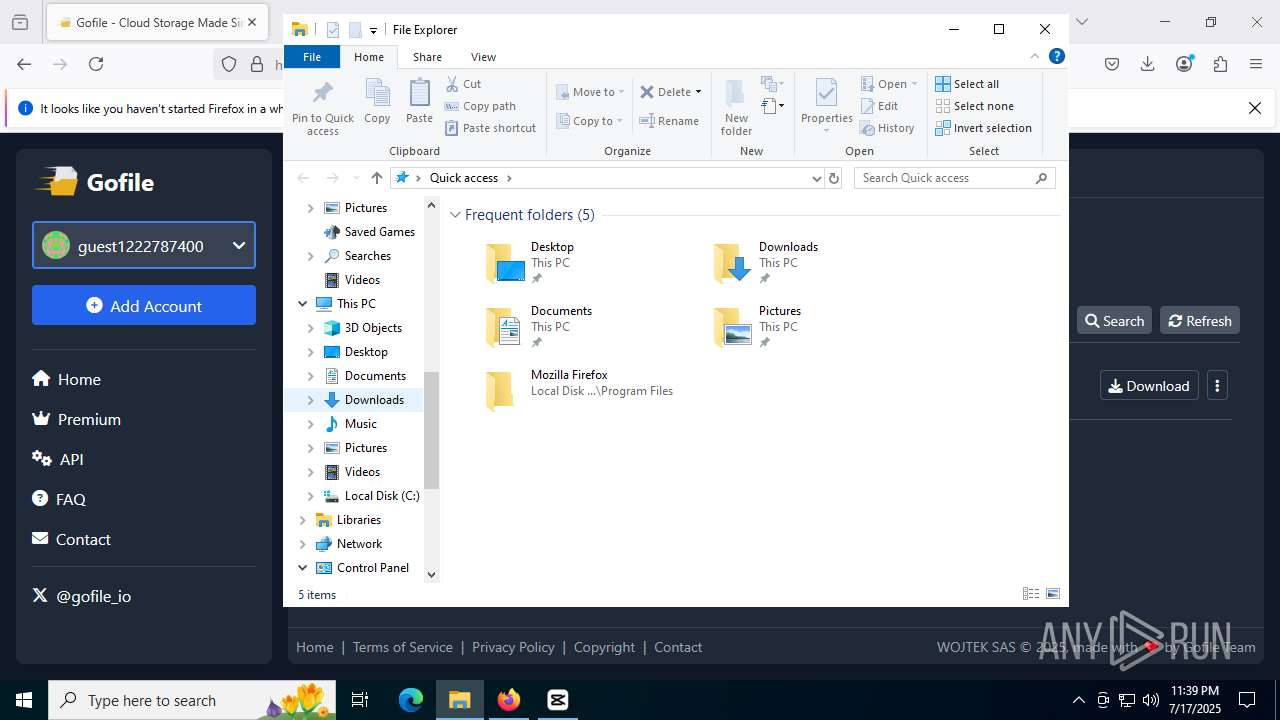Open the address bar history dropdown

pyautogui.click(x=817, y=178)
